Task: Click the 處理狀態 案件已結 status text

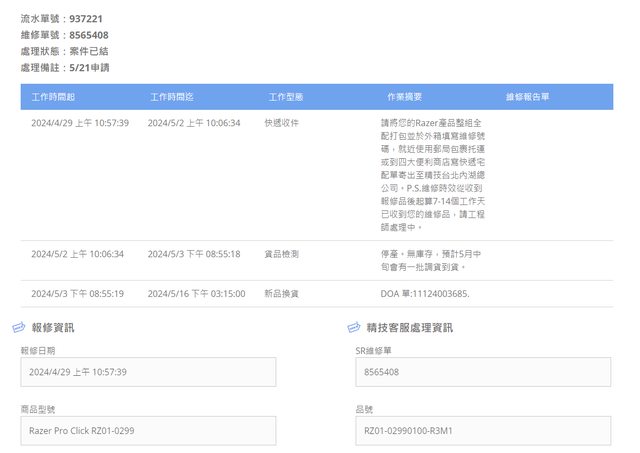Action: pyautogui.click(x=67, y=51)
